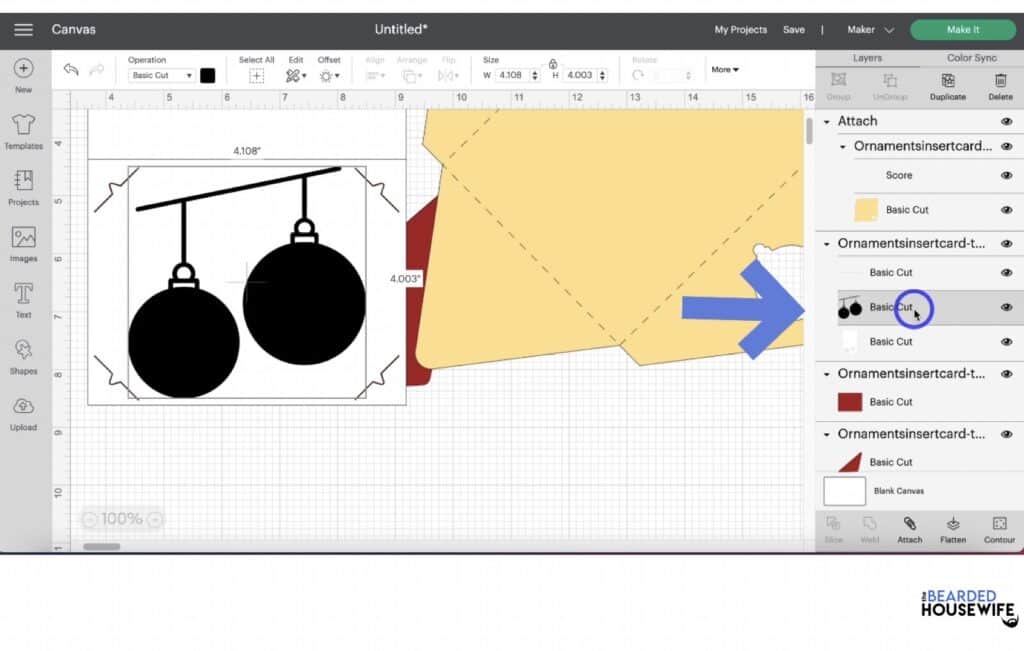
Task: Click the Save link
Action: (x=794, y=30)
